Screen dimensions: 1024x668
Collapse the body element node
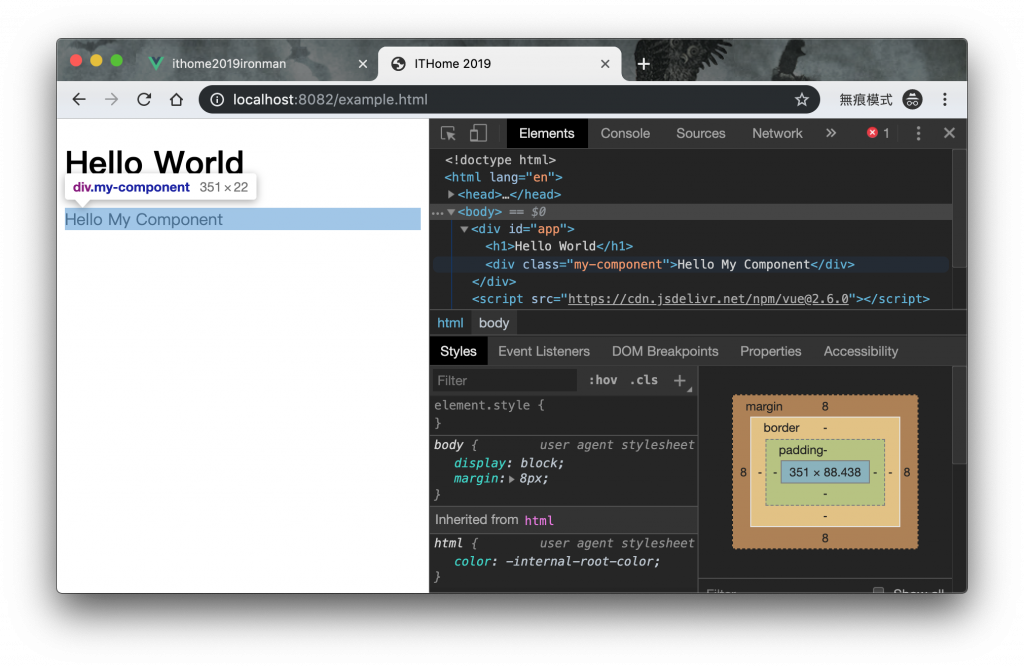451,212
